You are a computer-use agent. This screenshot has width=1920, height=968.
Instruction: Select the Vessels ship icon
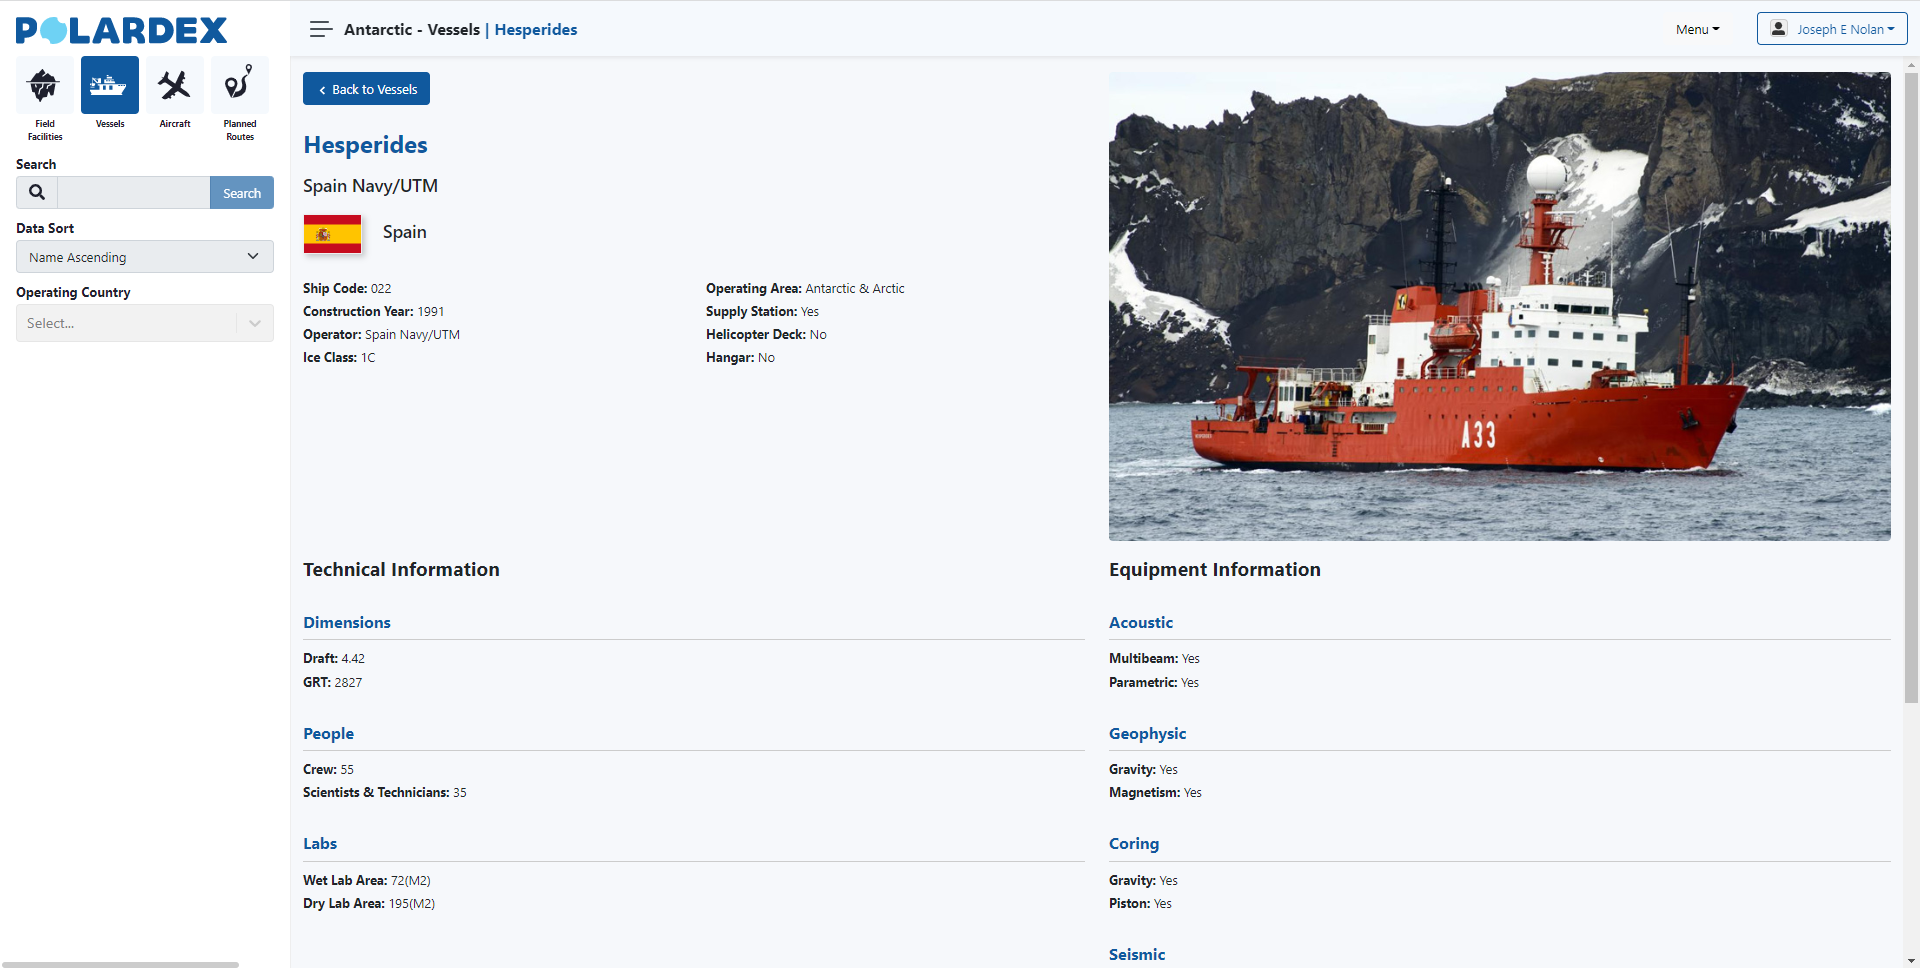(110, 85)
